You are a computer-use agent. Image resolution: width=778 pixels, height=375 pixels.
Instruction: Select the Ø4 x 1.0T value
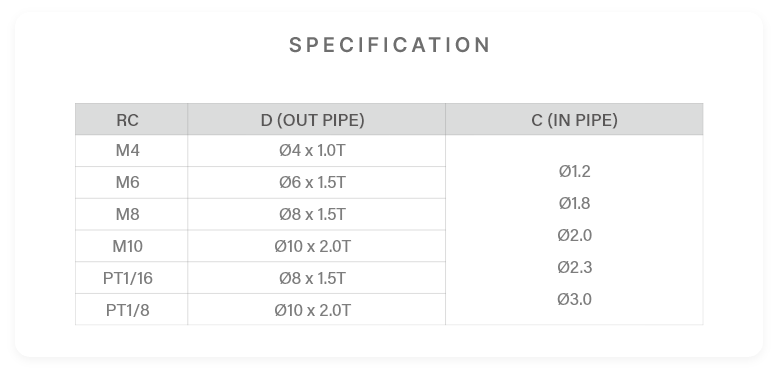point(312,151)
